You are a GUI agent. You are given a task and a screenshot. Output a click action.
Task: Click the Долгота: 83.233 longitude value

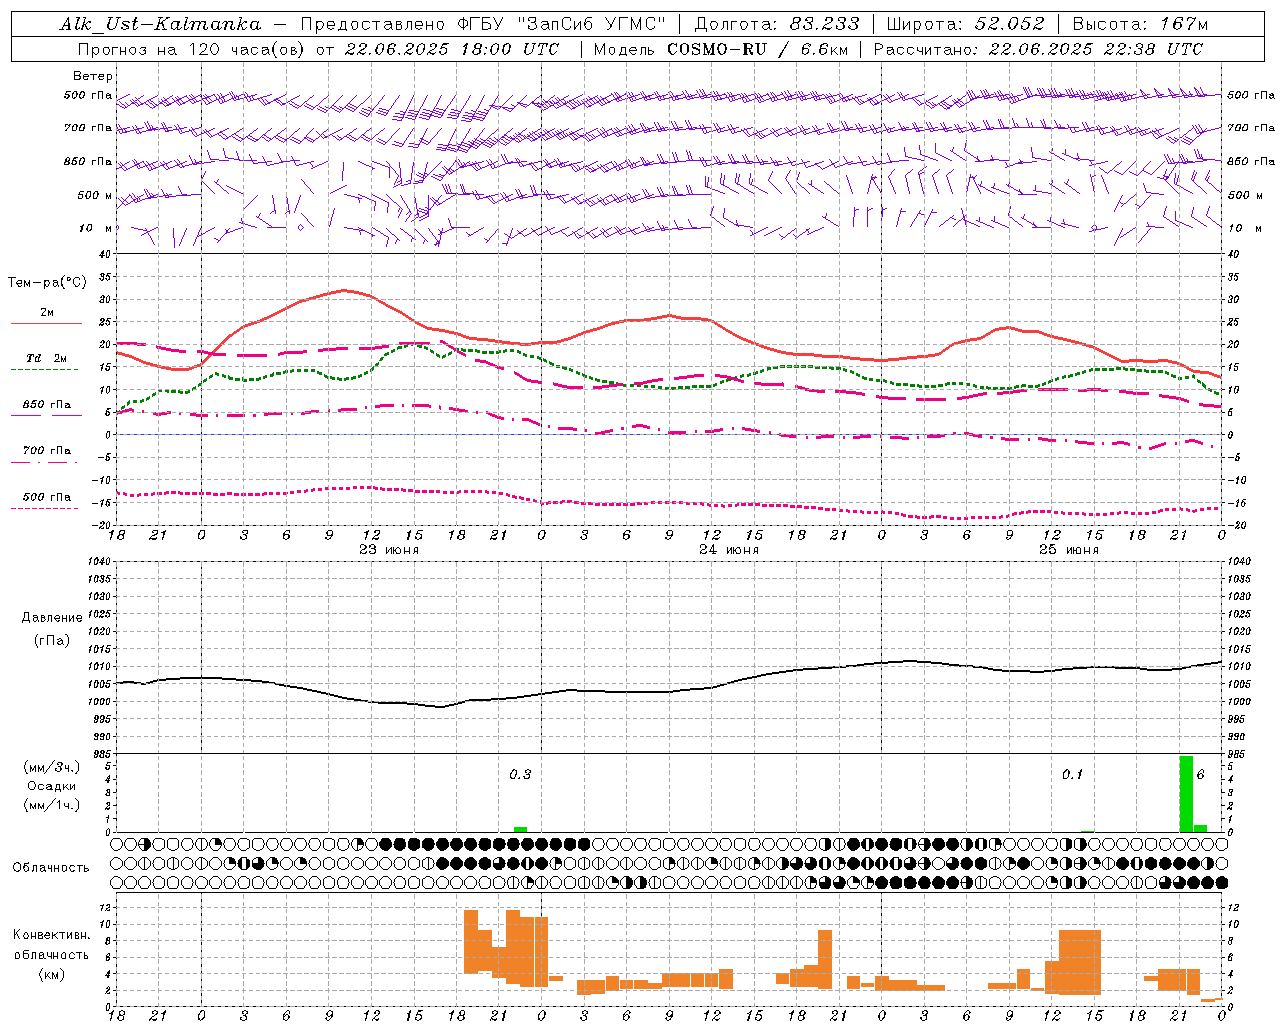[777, 24]
